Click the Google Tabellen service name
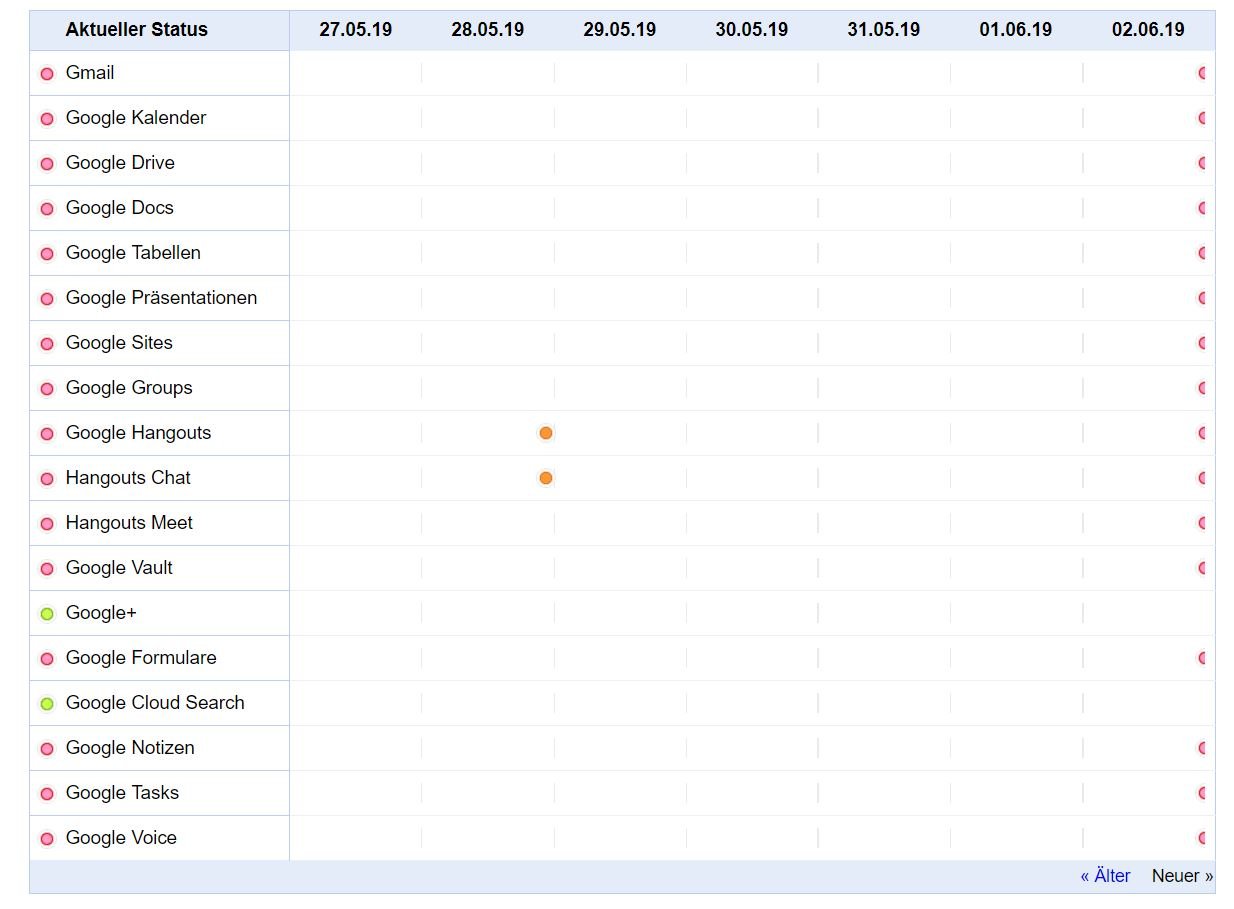Screen dimensions: 1234x909 (x=133, y=253)
